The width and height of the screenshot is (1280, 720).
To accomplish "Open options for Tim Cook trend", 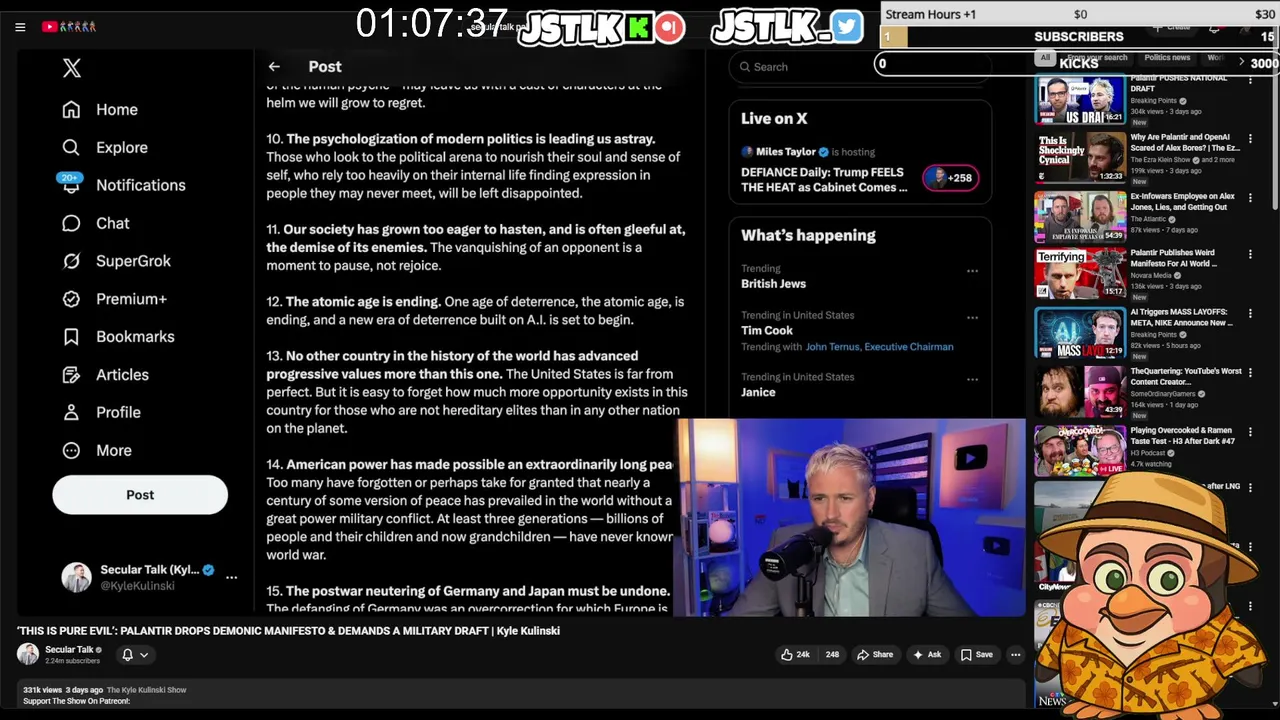I will [972, 318].
